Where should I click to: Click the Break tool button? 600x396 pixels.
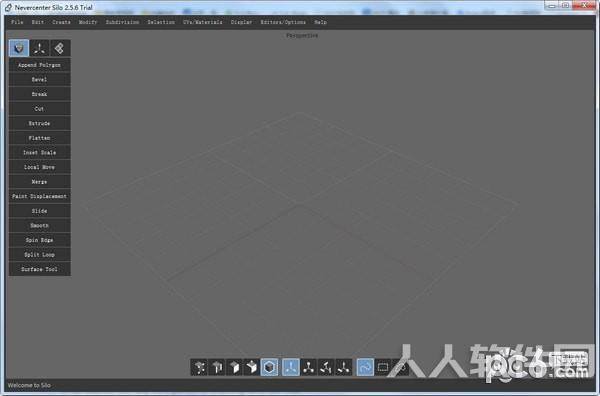point(39,94)
